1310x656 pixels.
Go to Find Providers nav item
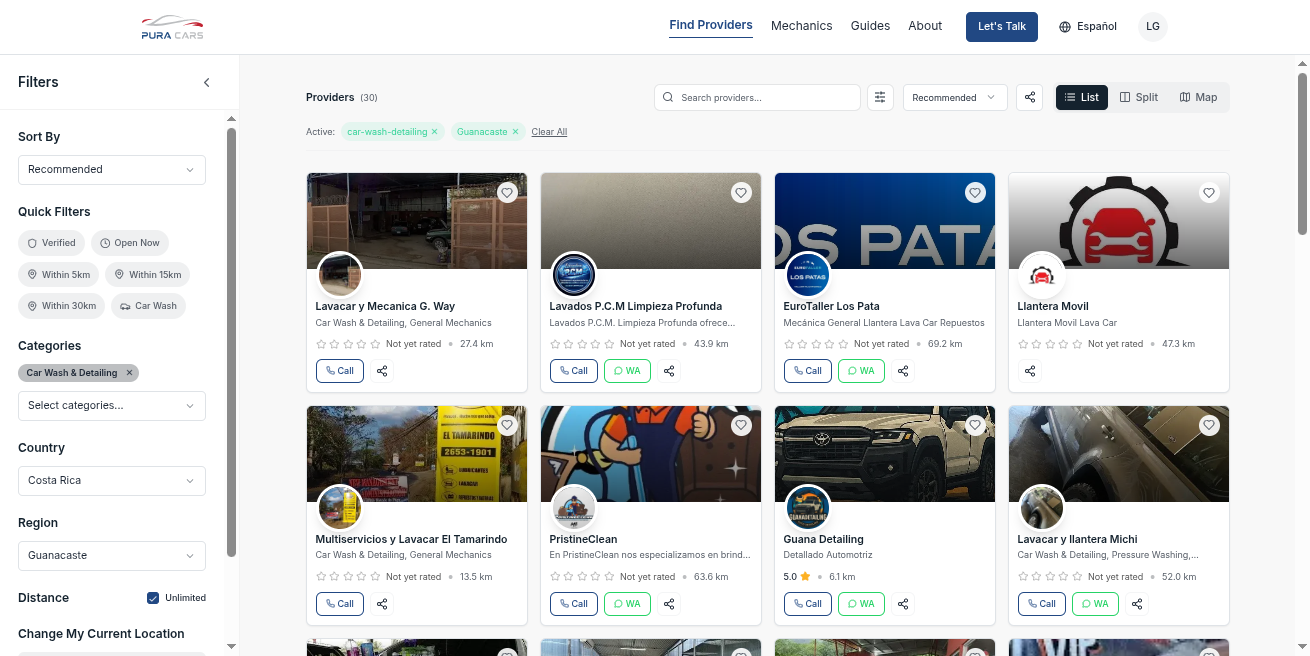pyautogui.click(x=711, y=26)
